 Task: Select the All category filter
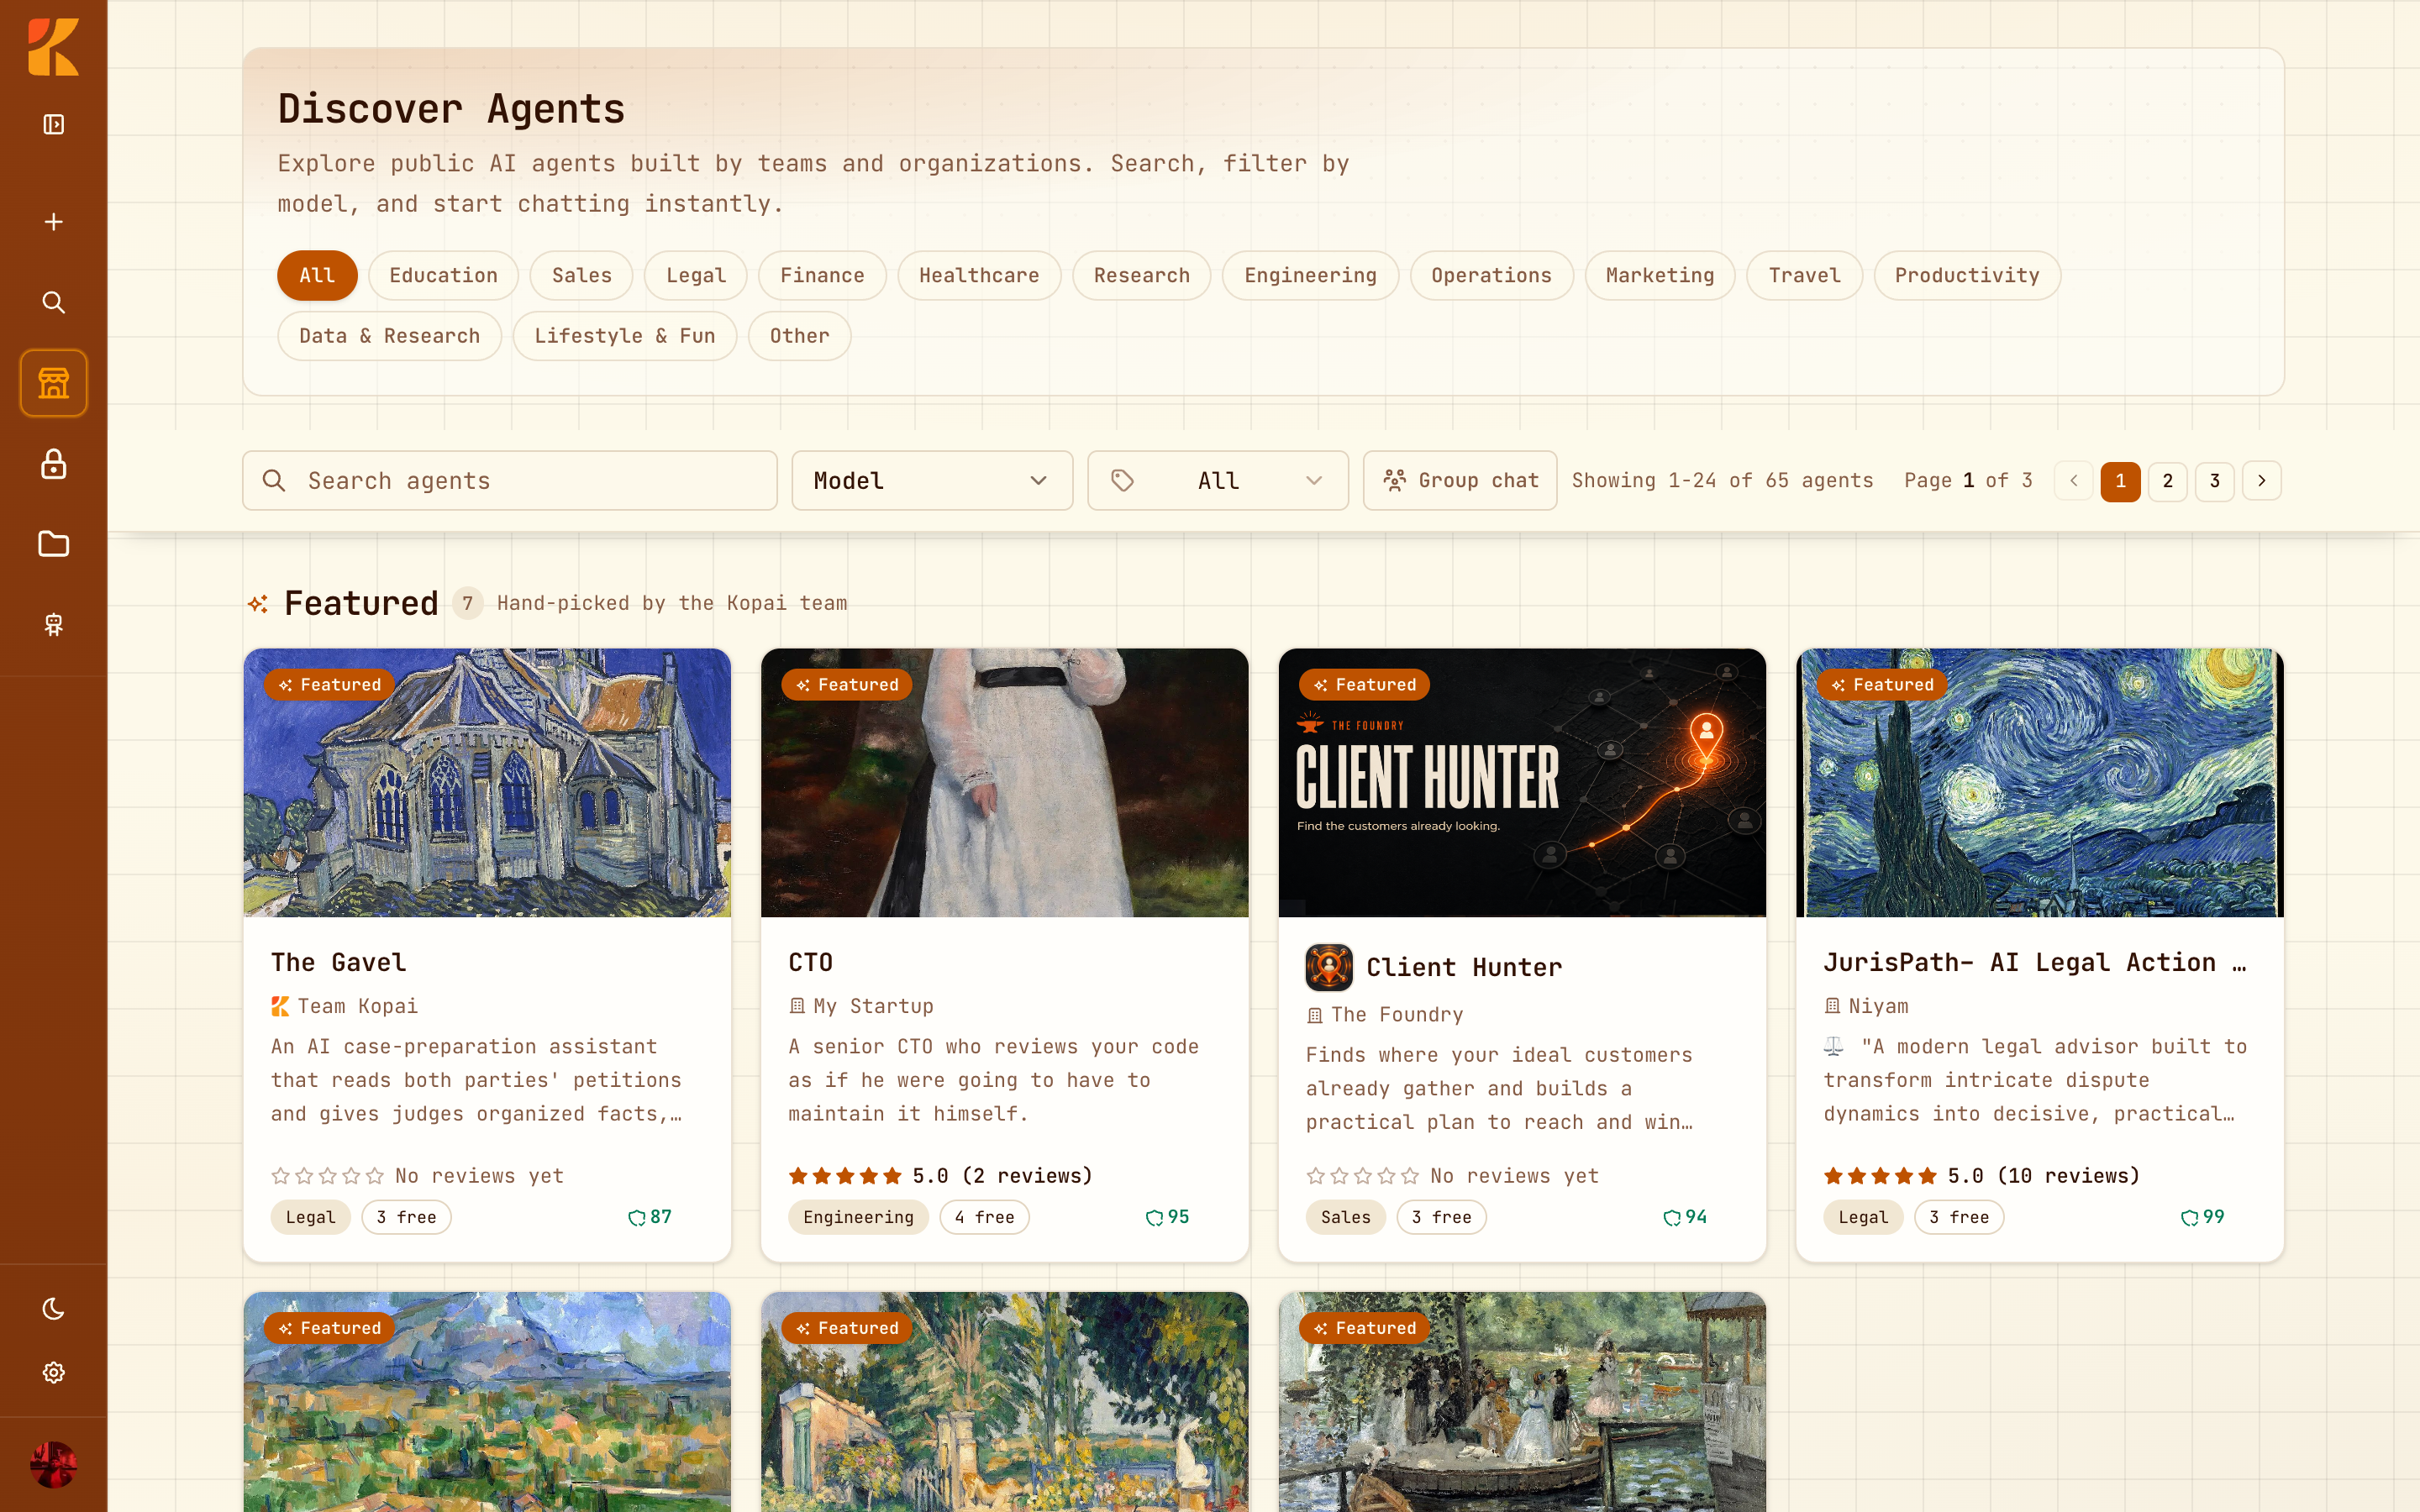[317, 276]
